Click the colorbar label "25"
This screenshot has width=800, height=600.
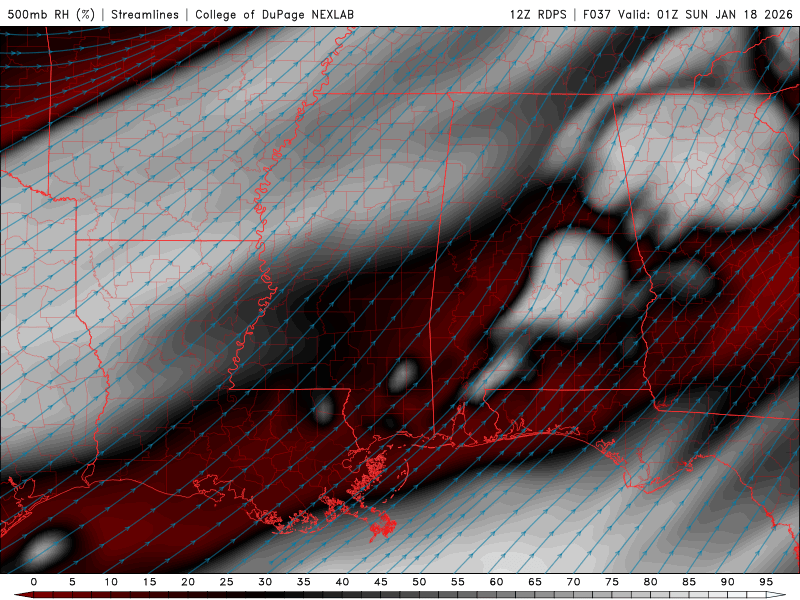tap(226, 582)
